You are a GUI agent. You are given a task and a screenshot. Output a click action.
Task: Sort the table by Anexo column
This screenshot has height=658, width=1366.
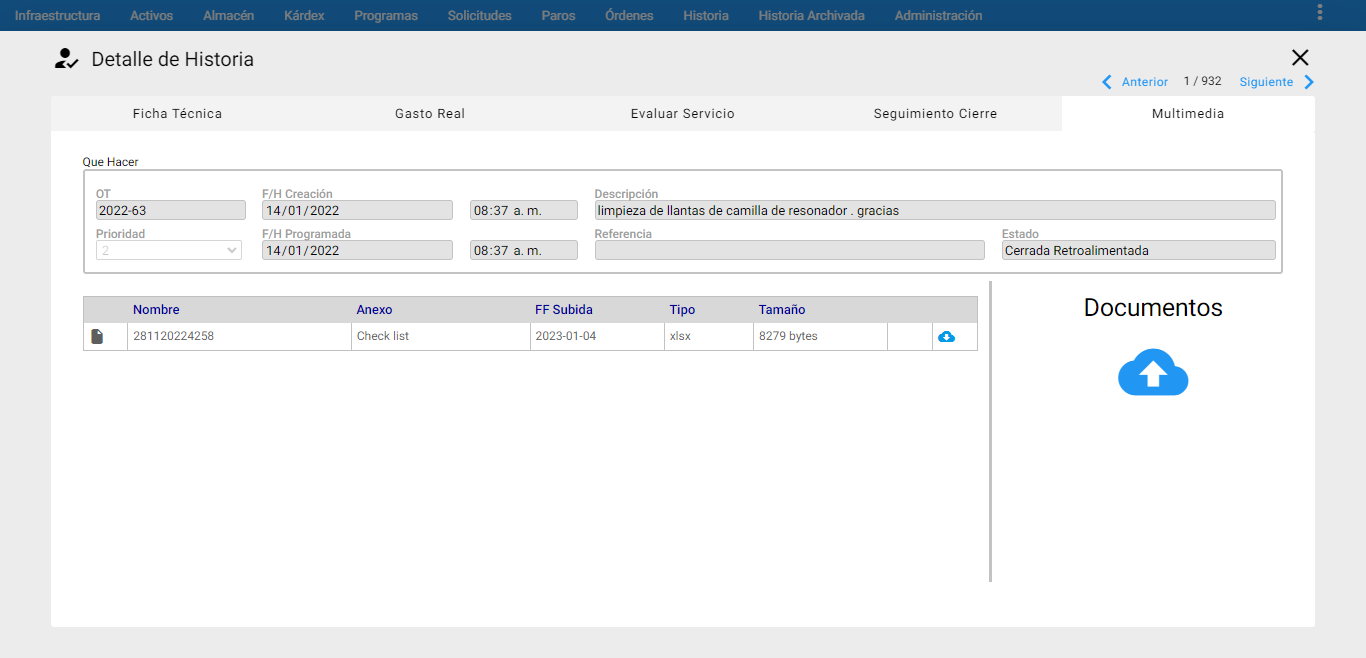[374, 310]
